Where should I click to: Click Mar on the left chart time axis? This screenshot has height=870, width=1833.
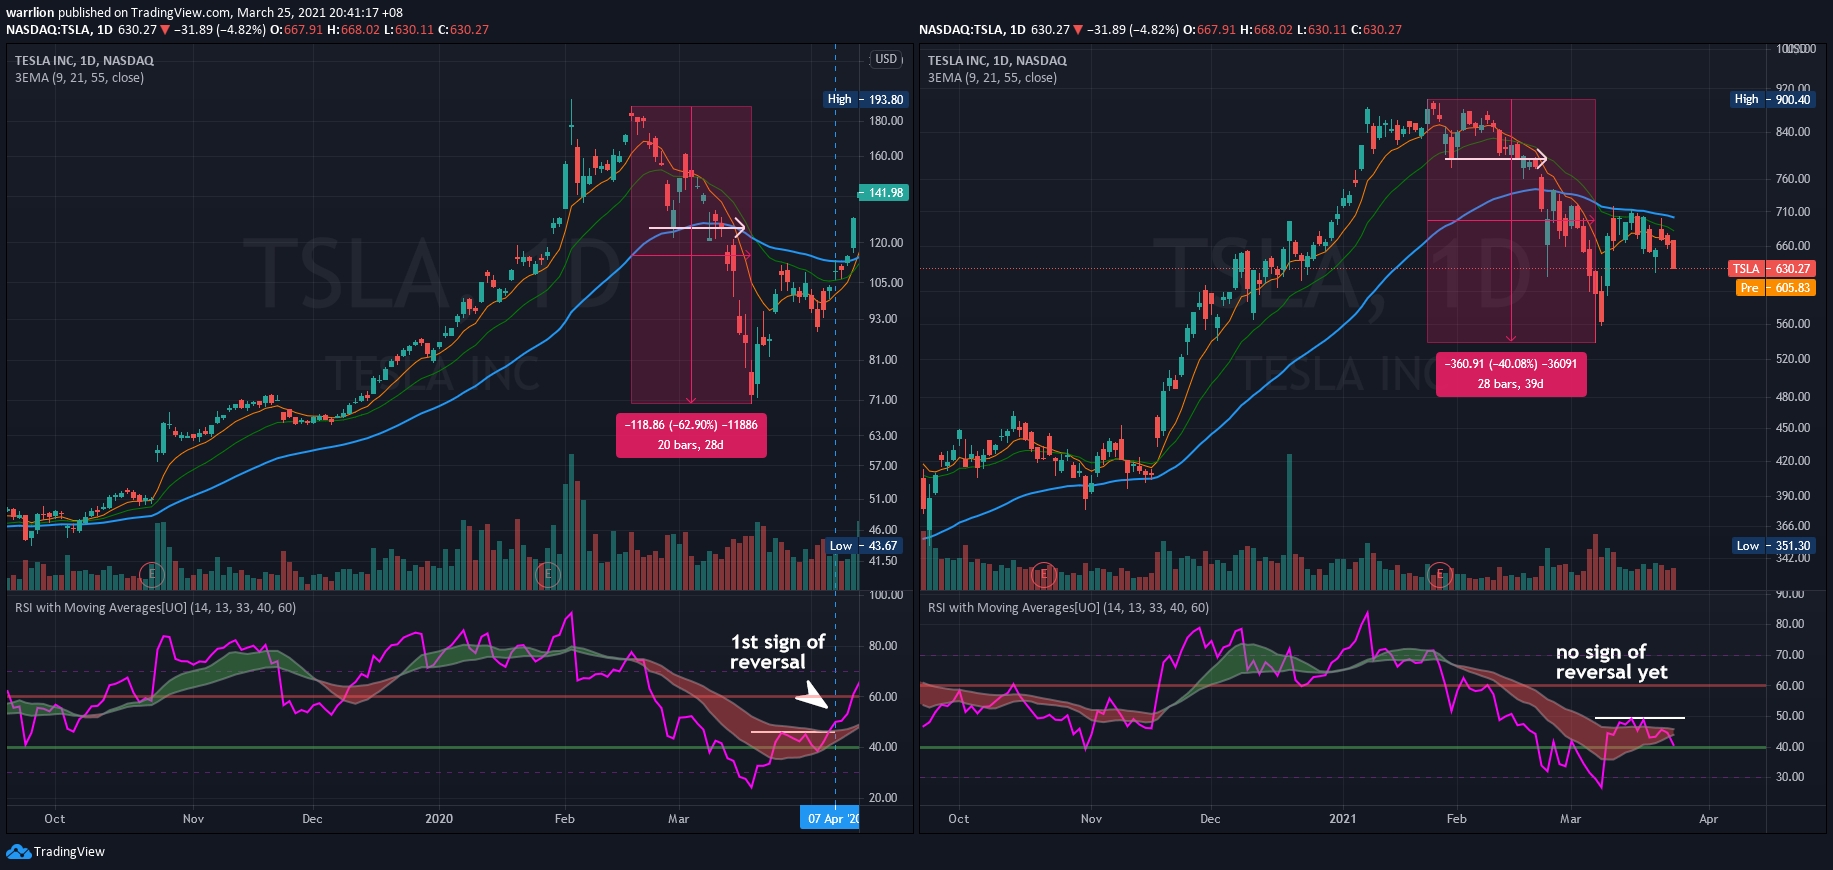pyautogui.click(x=679, y=819)
